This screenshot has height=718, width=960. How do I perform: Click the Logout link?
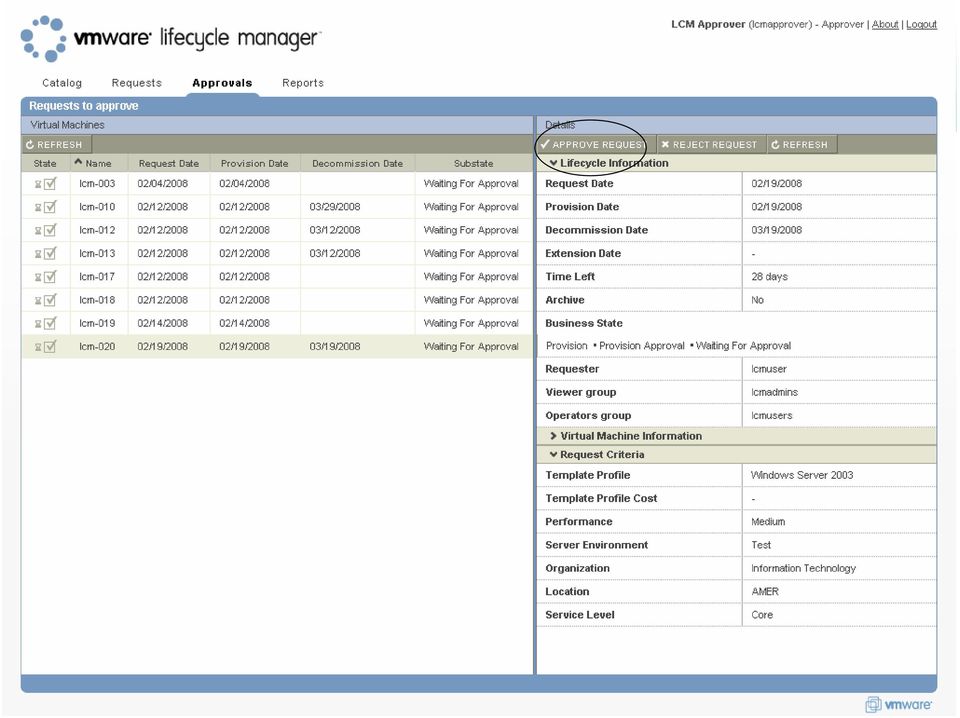(x=921, y=24)
